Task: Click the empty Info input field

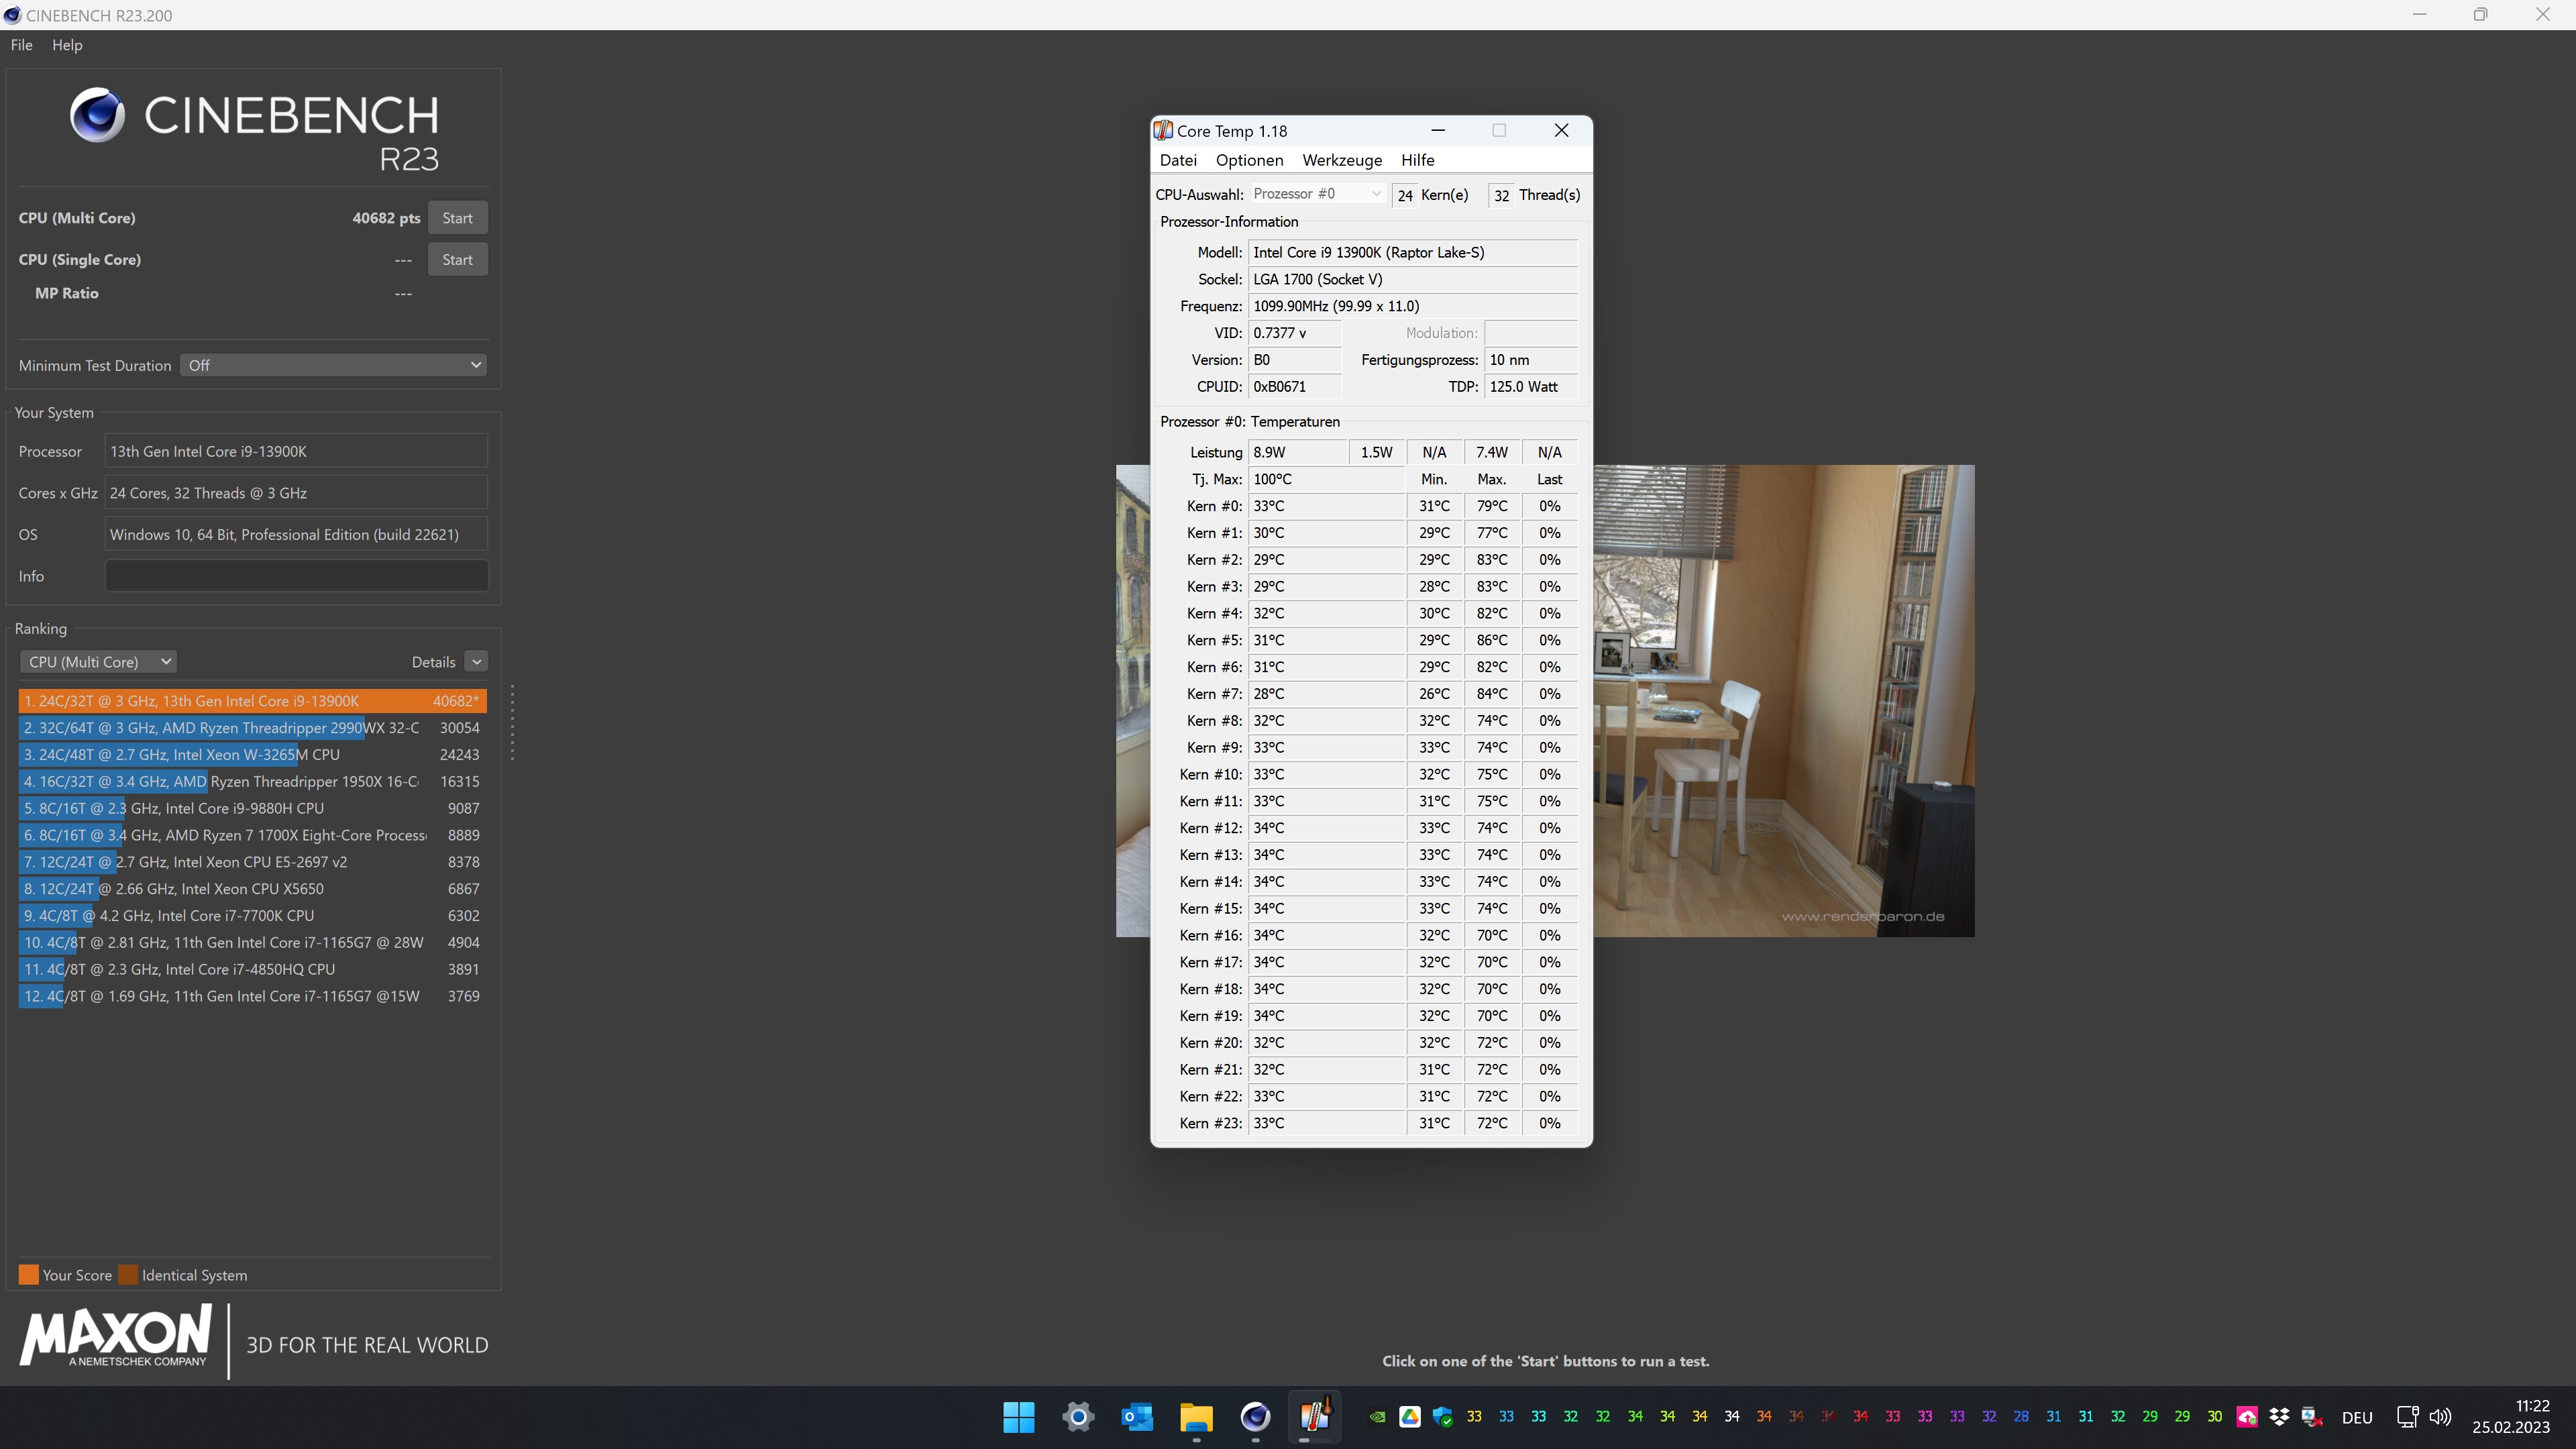Action: (296, 576)
